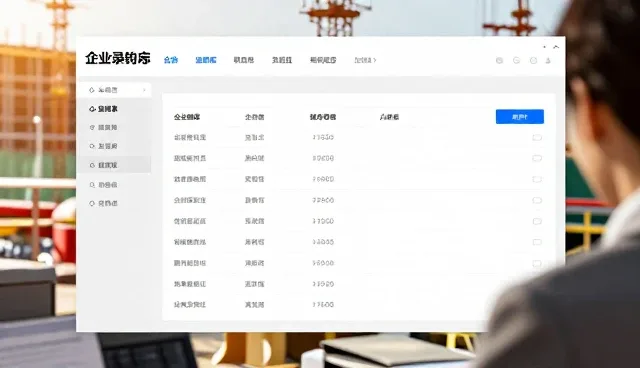640x368 pixels.
Task: Toggle the switch in the seventh table row
Action: (537, 263)
